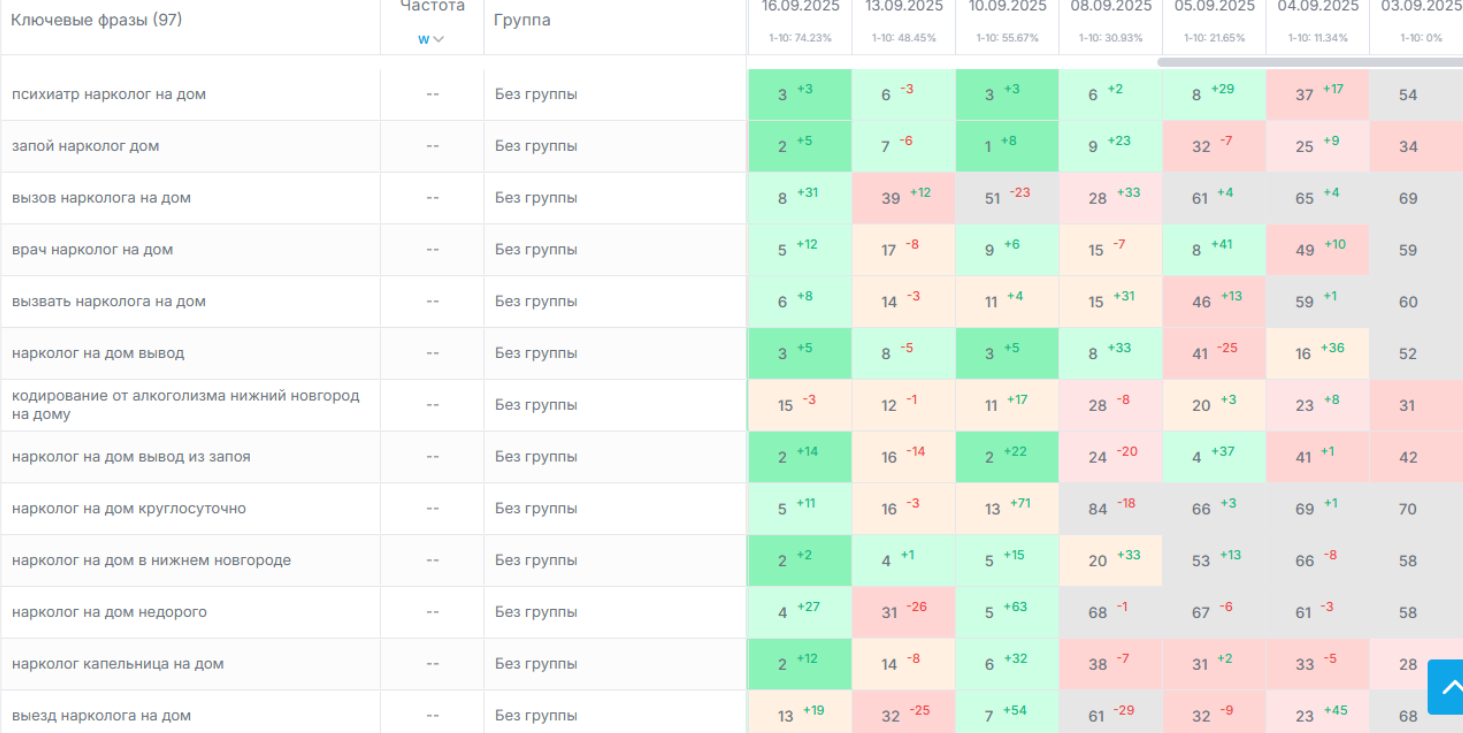The image size is (1463, 733).
Task: Click the frequency "--" cell for "врач нарколог на дом"
Action: (x=432, y=250)
